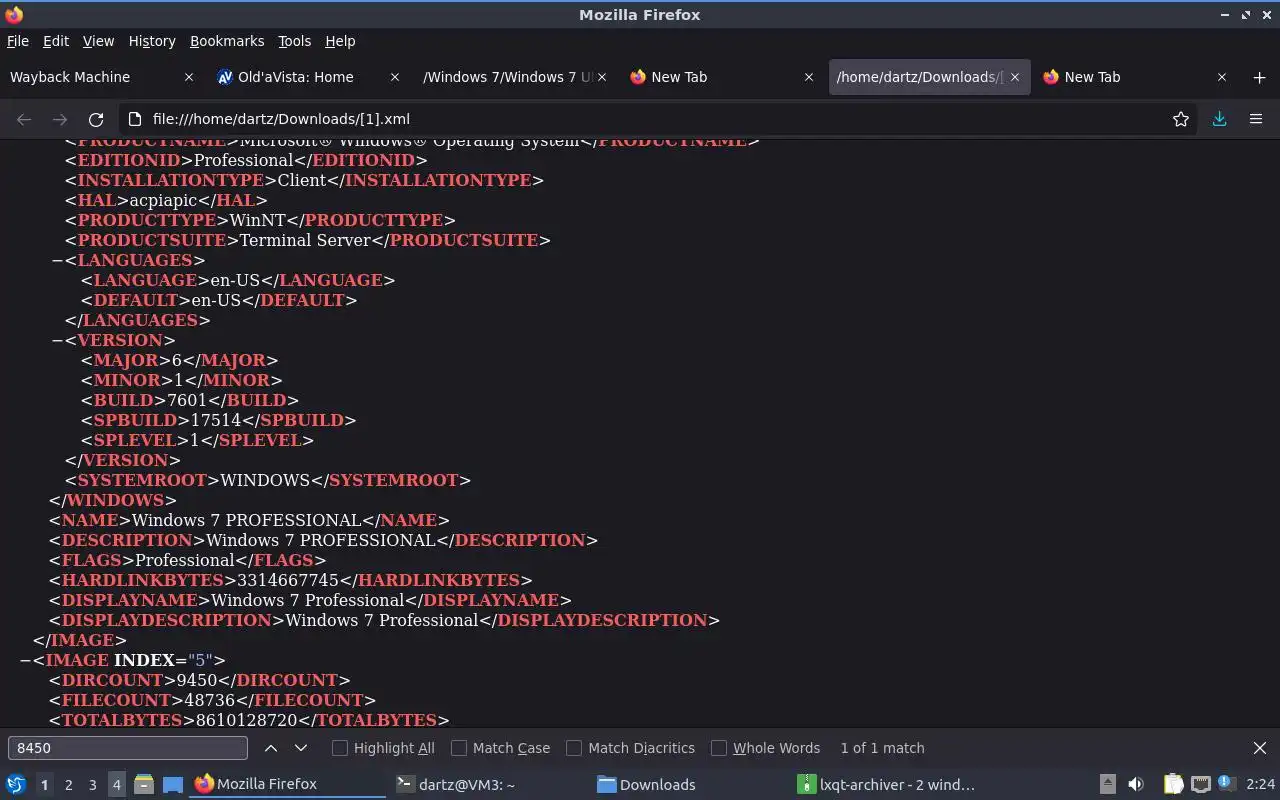Collapse the VERSION XML node

(x=58, y=340)
